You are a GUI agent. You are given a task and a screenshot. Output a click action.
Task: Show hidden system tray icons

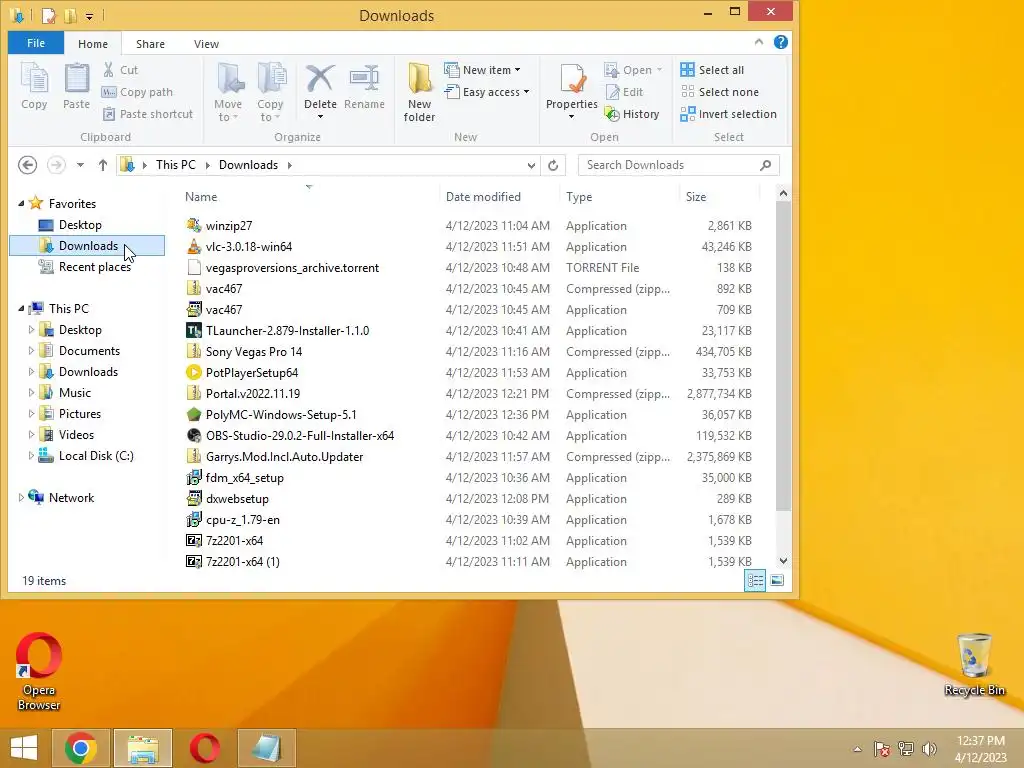coord(857,749)
